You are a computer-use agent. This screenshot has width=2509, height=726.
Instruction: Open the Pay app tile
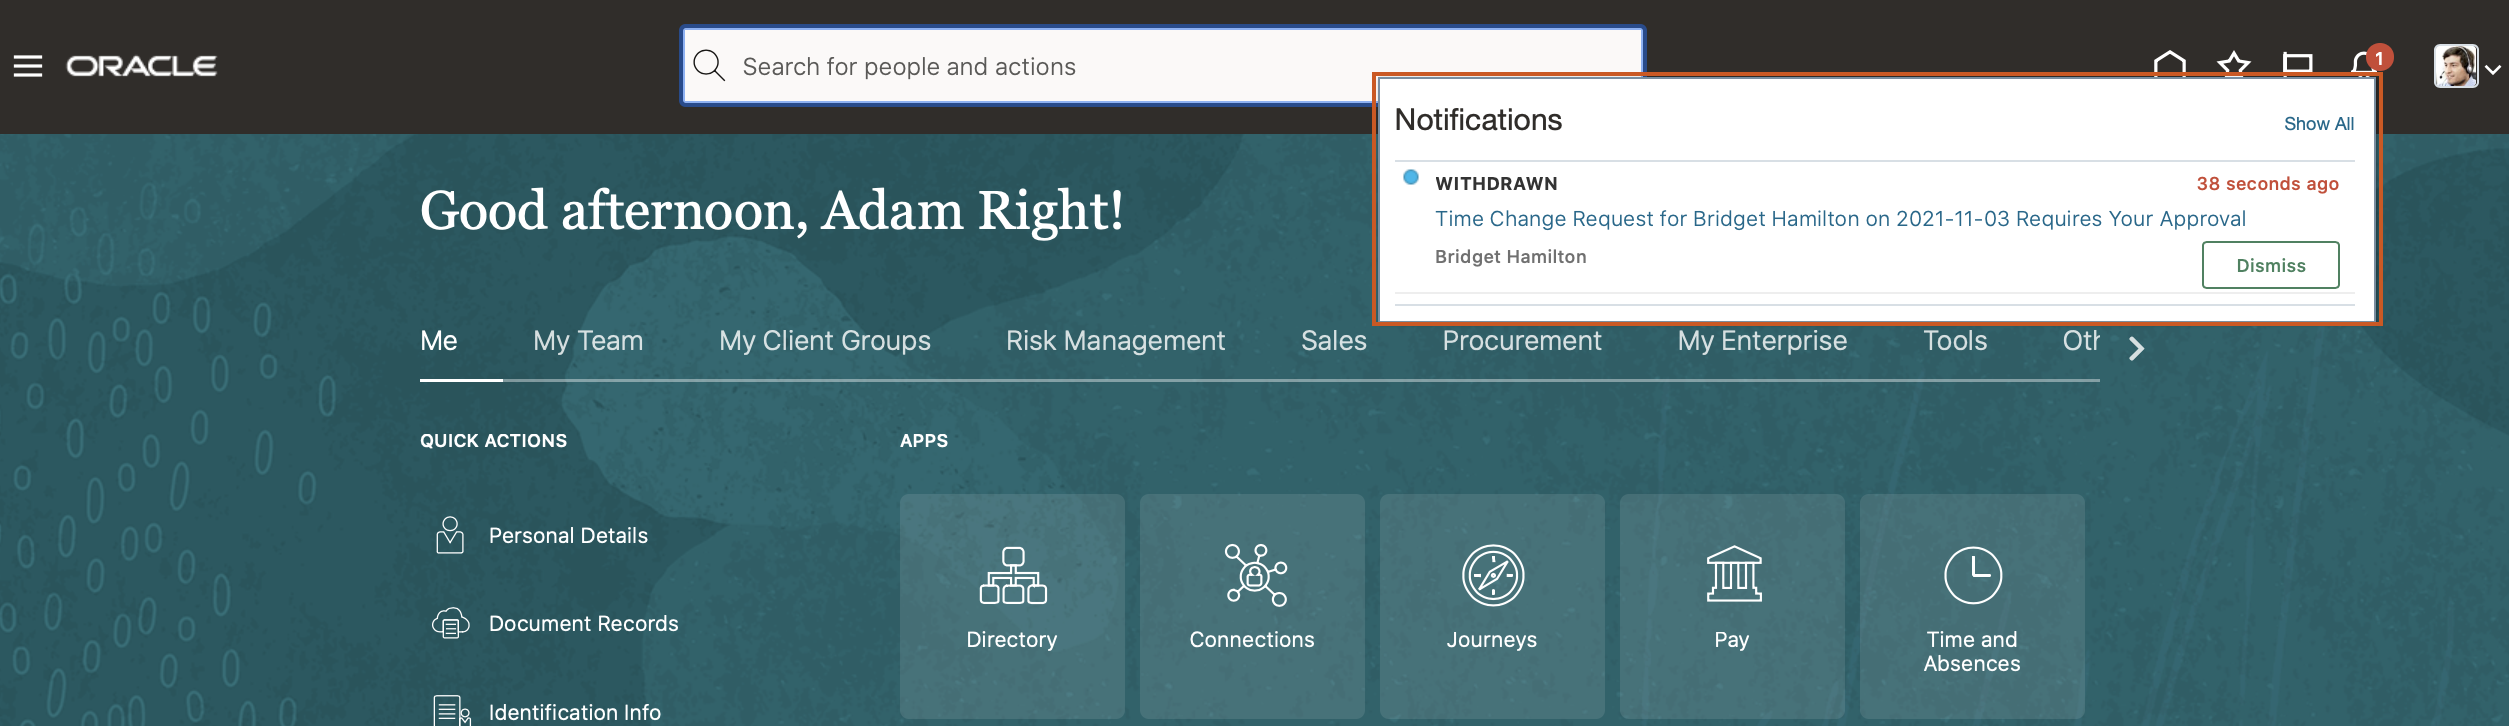pyautogui.click(x=1732, y=604)
